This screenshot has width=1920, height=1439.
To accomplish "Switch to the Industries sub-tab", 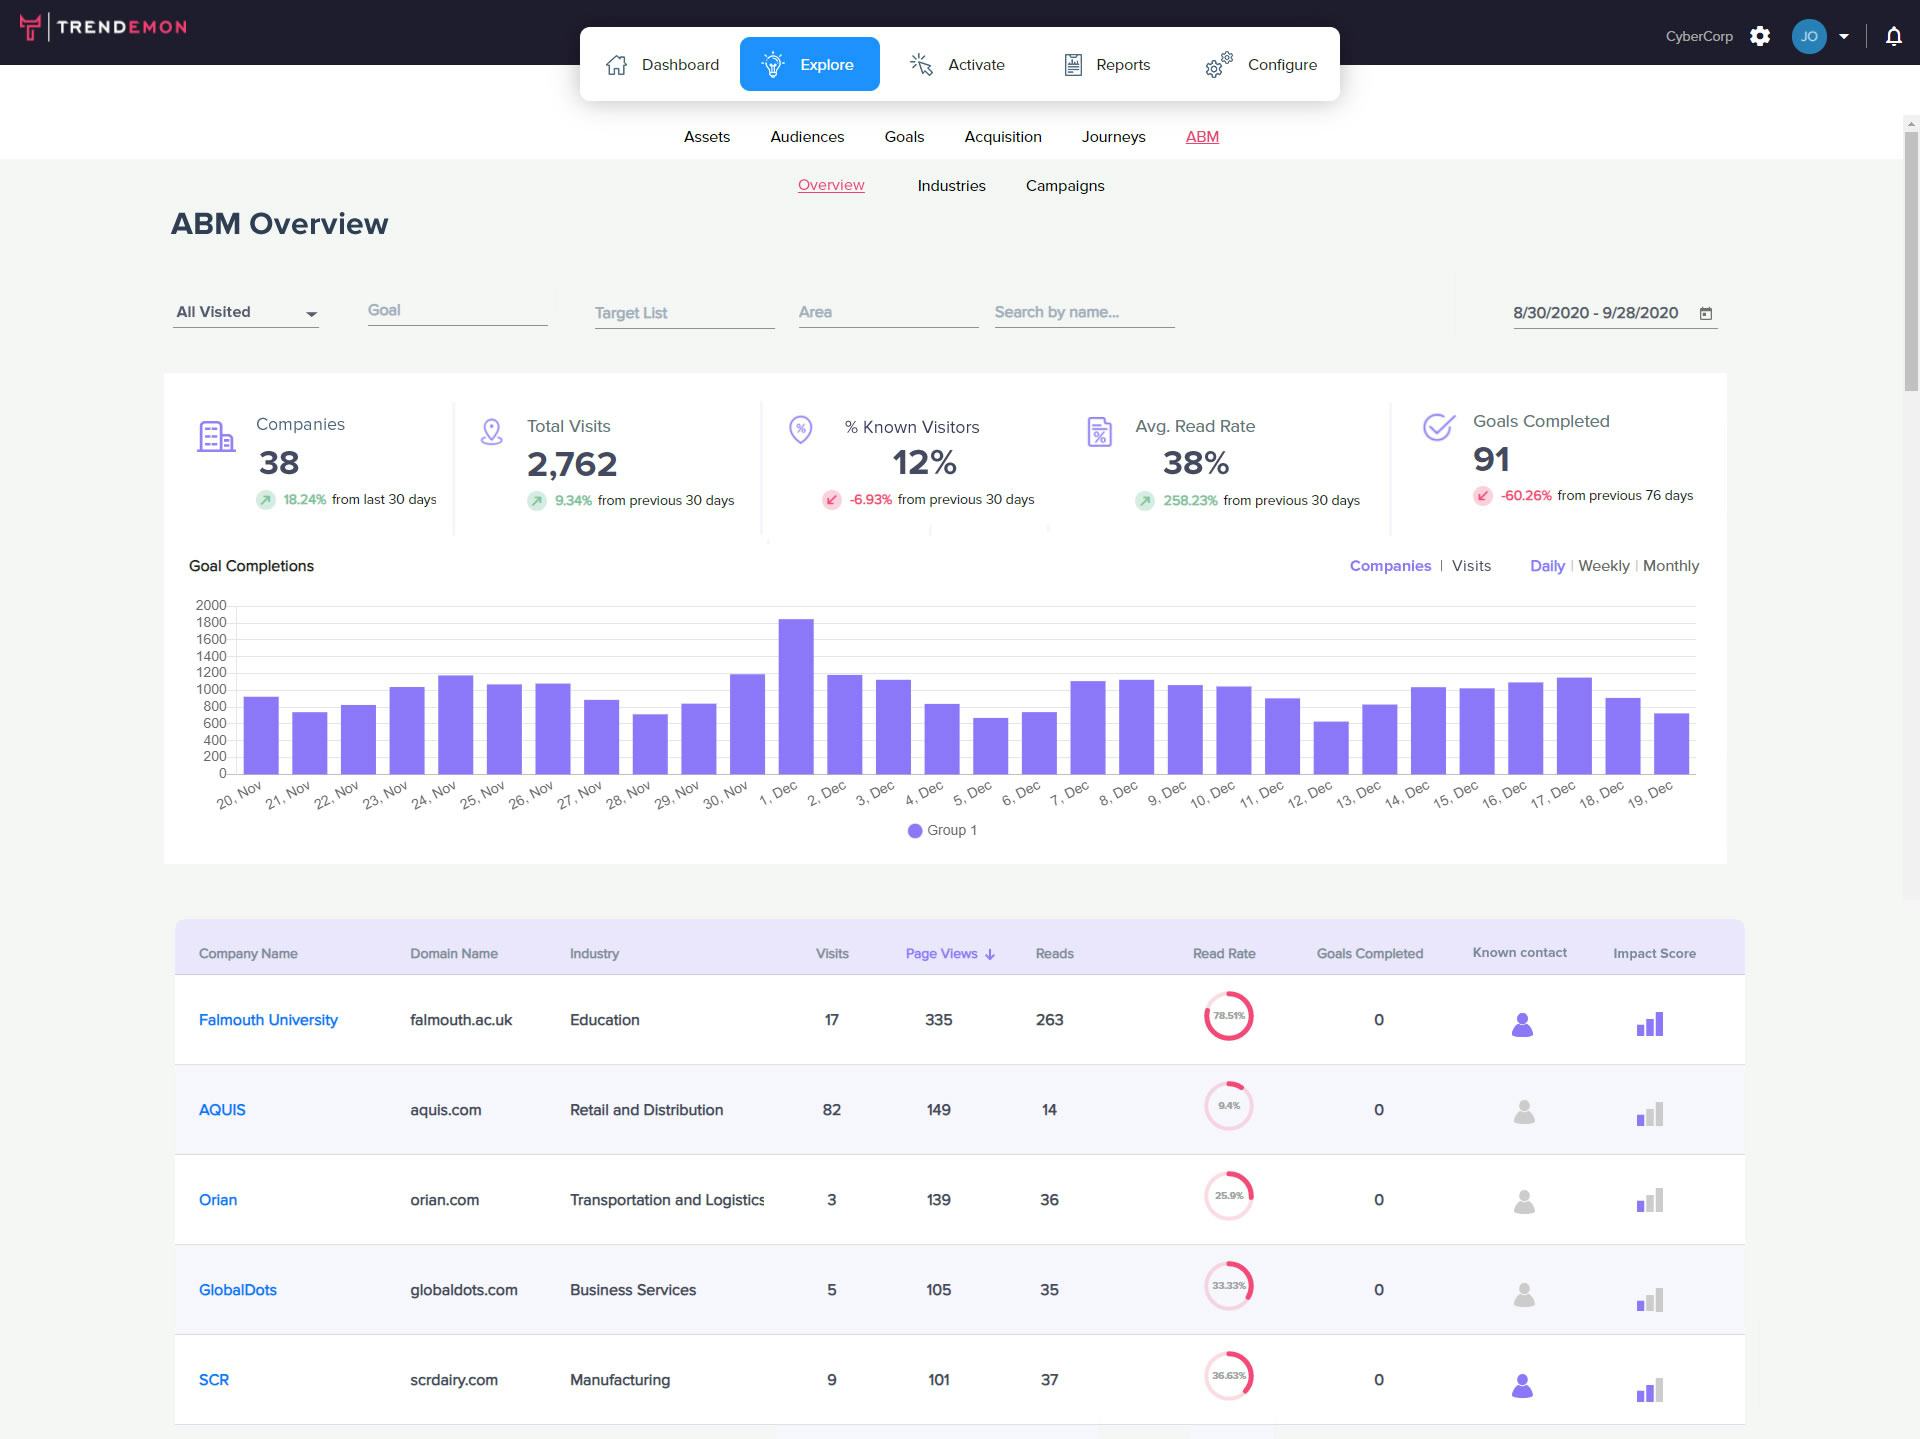I will (951, 185).
